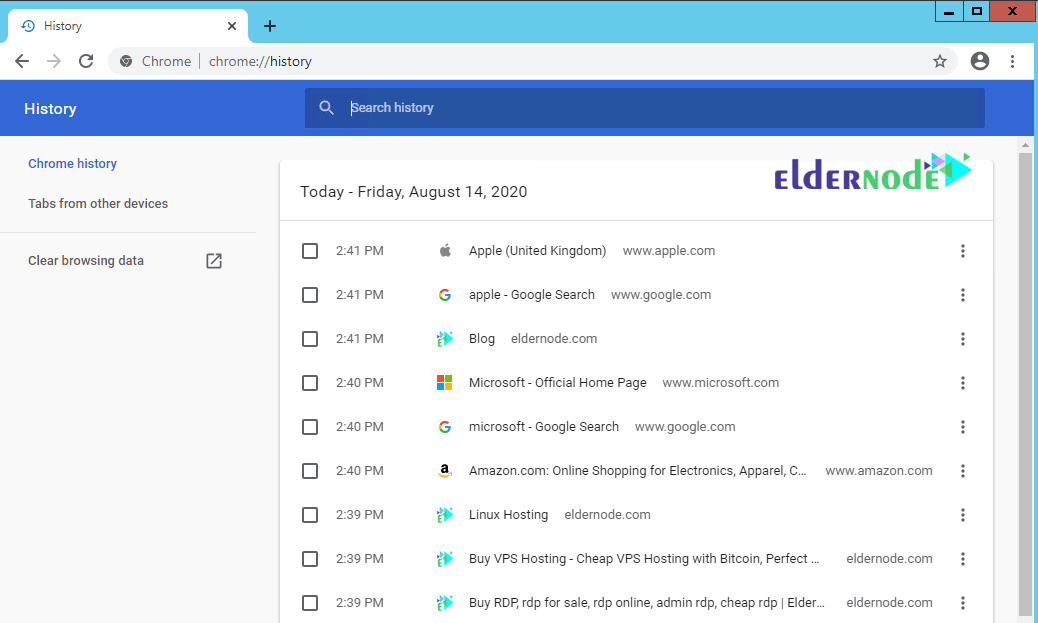Image resolution: width=1038 pixels, height=623 pixels.
Task: Click the Amazon favicon in history list
Action: pyautogui.click(x=445, y=471)
